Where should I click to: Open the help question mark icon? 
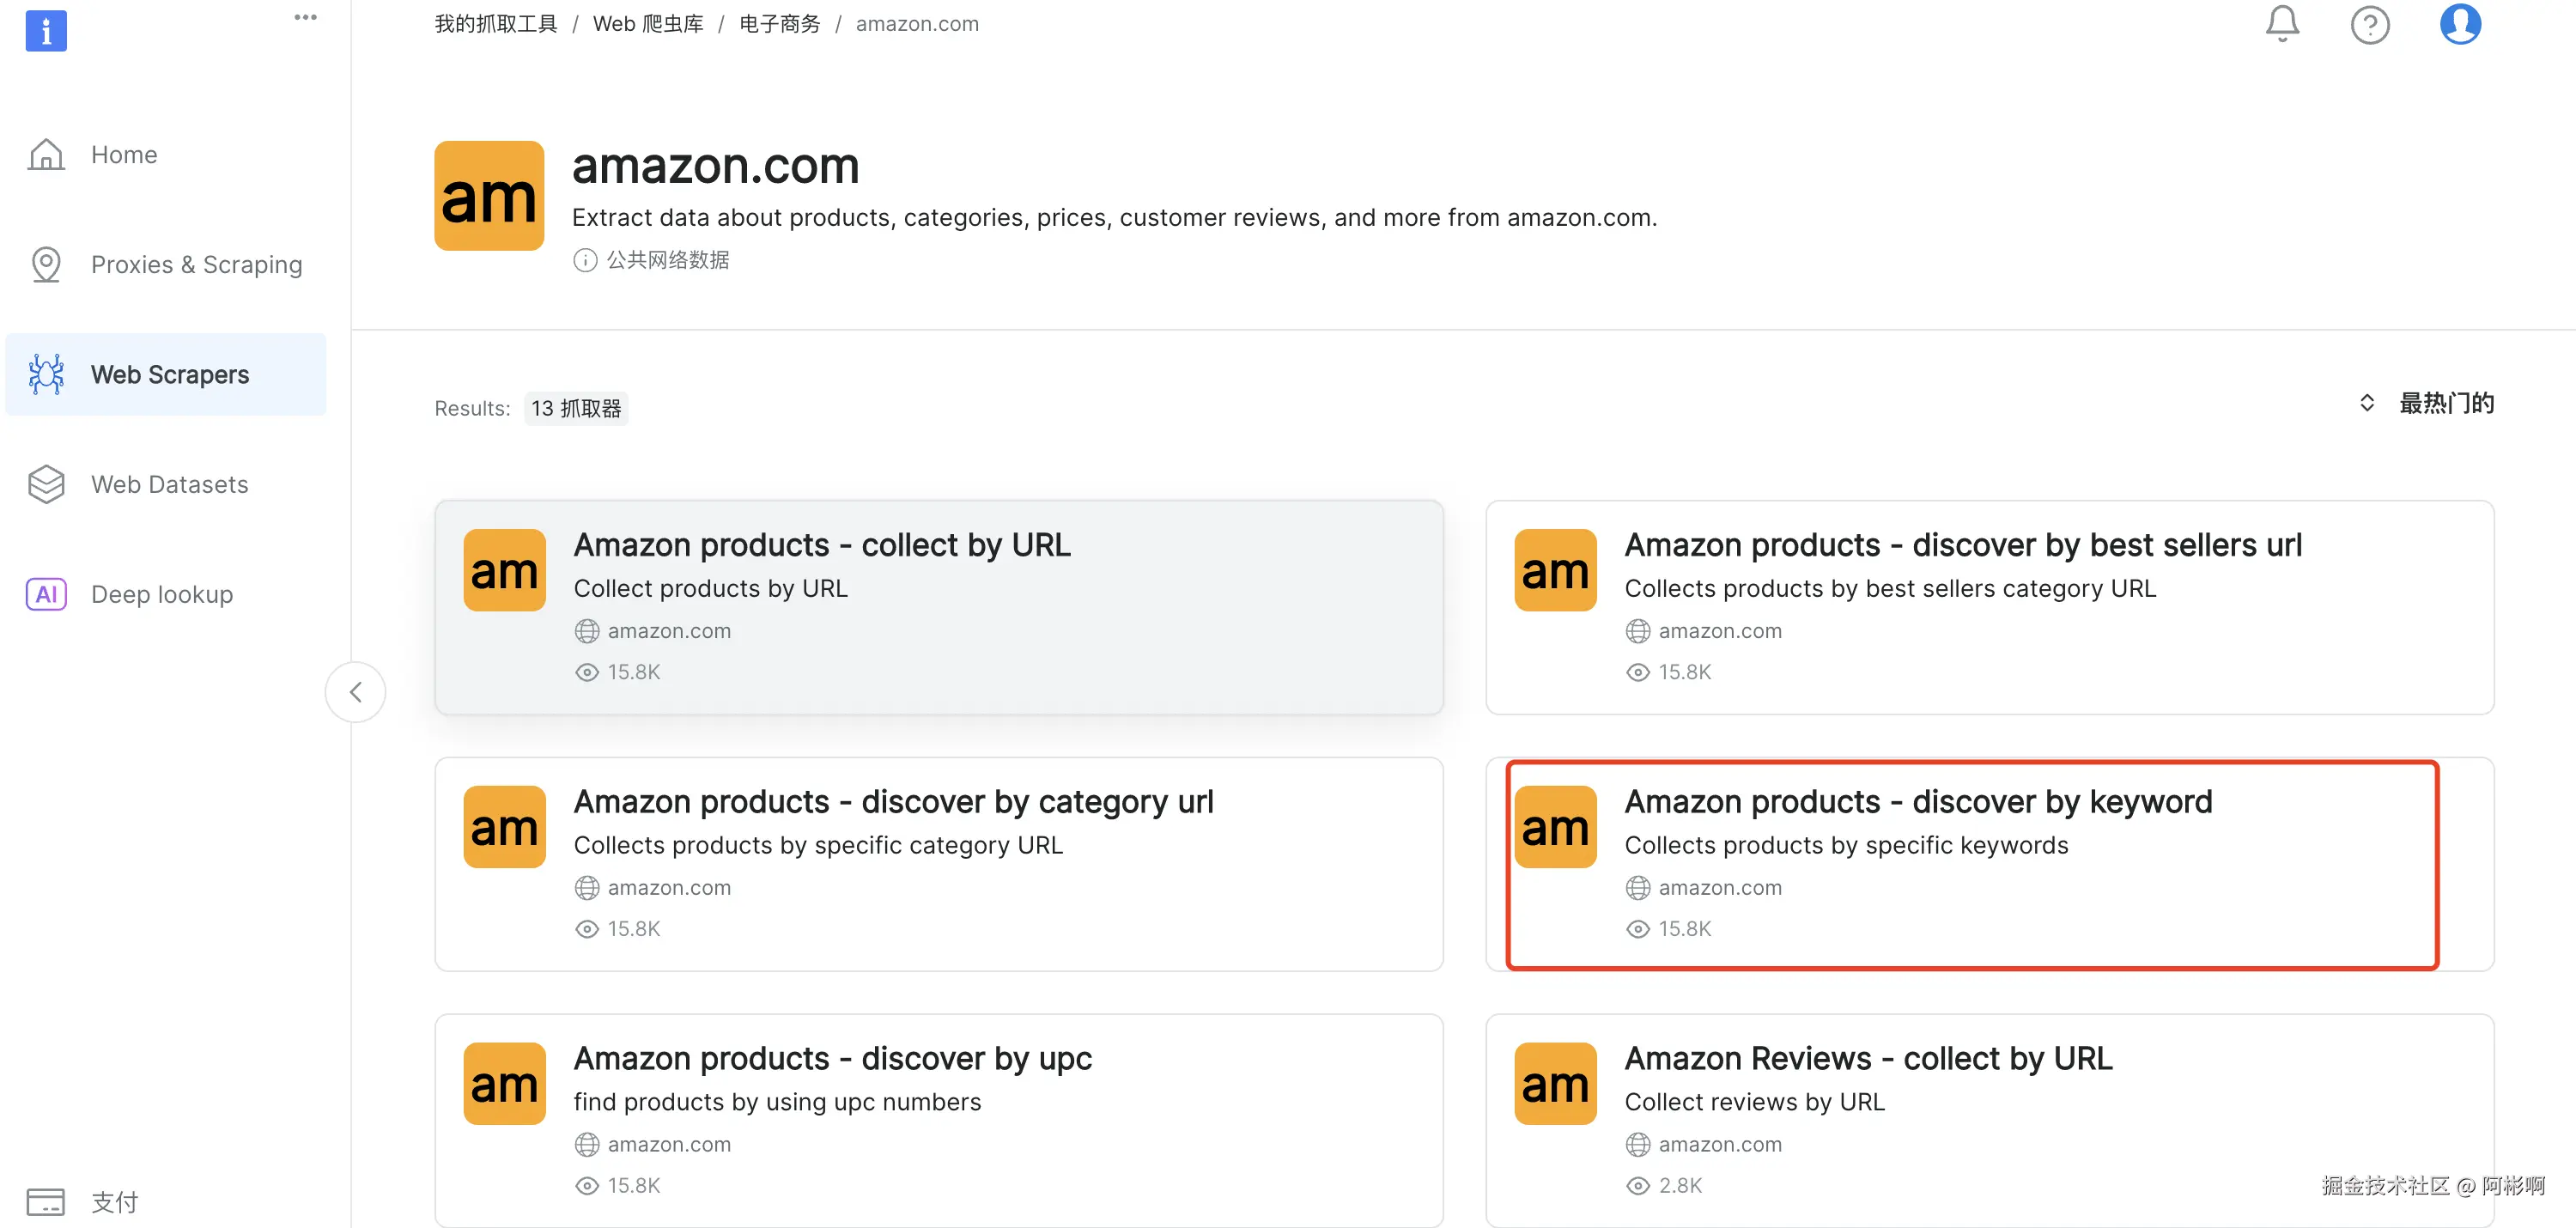pyautogui.click(x=2369, y=24)
